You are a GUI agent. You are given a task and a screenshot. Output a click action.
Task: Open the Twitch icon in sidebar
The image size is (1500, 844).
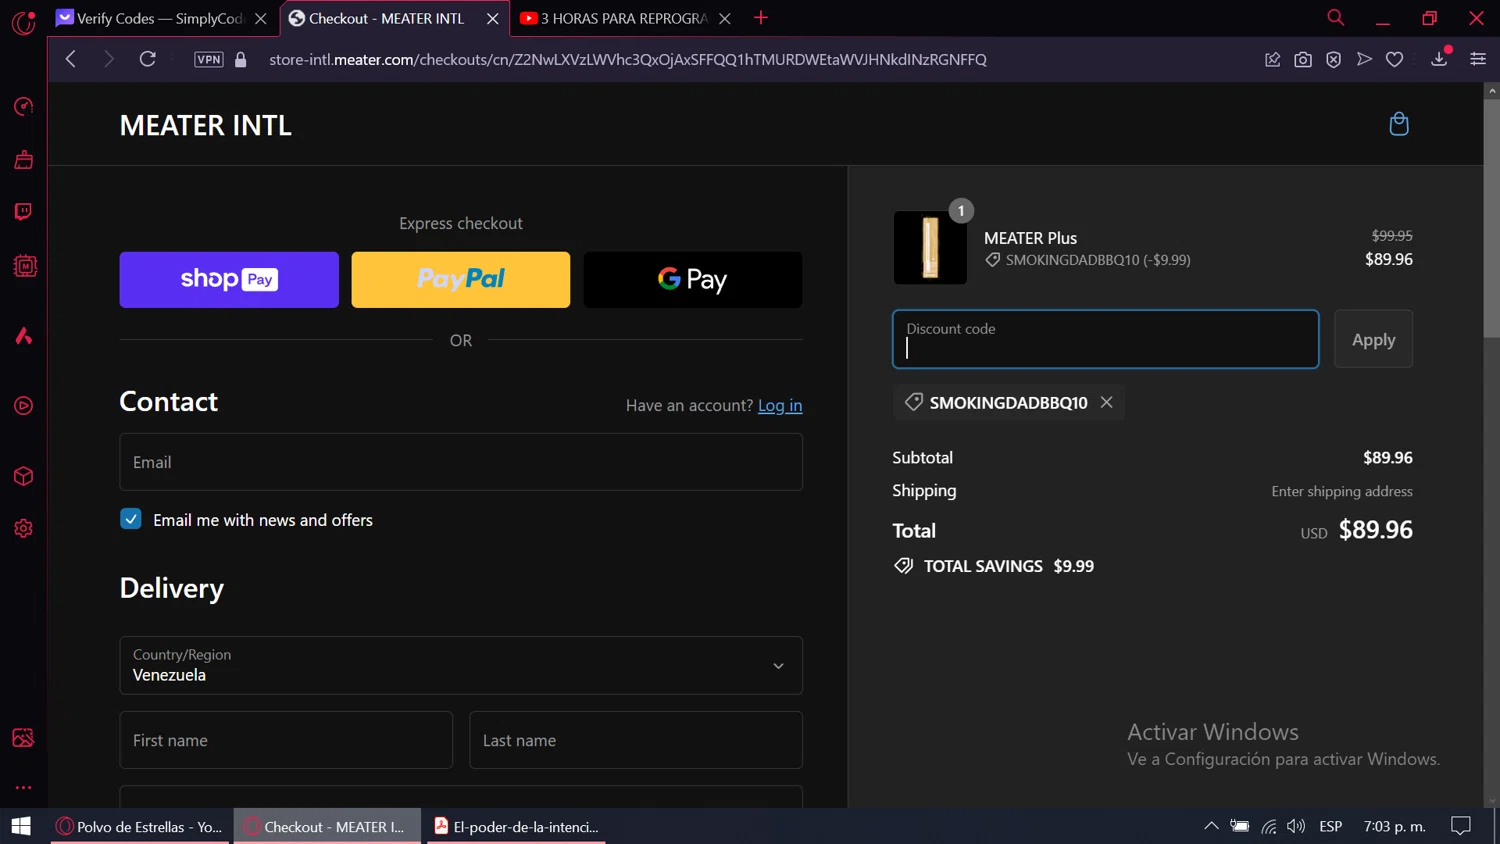pos(23,212)
